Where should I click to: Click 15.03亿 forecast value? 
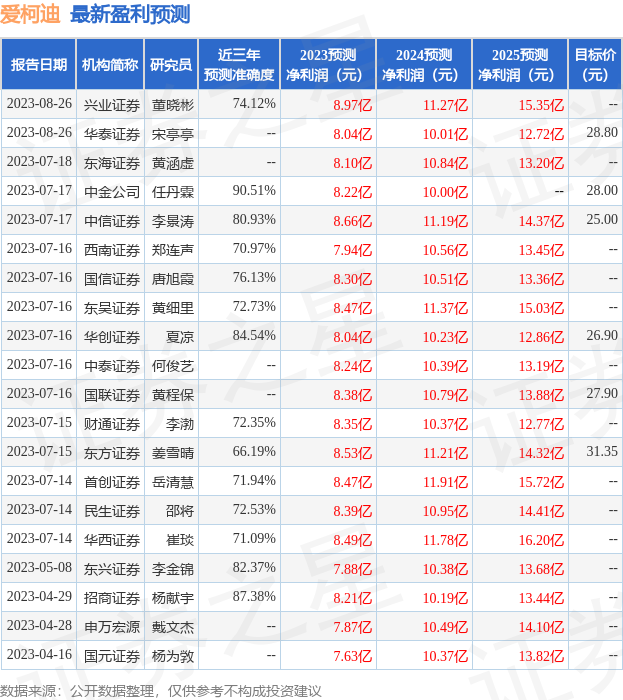coord(541,308)
